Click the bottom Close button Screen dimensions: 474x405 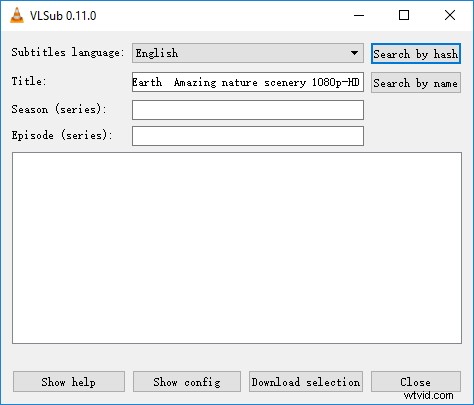(x=416, y=382)
